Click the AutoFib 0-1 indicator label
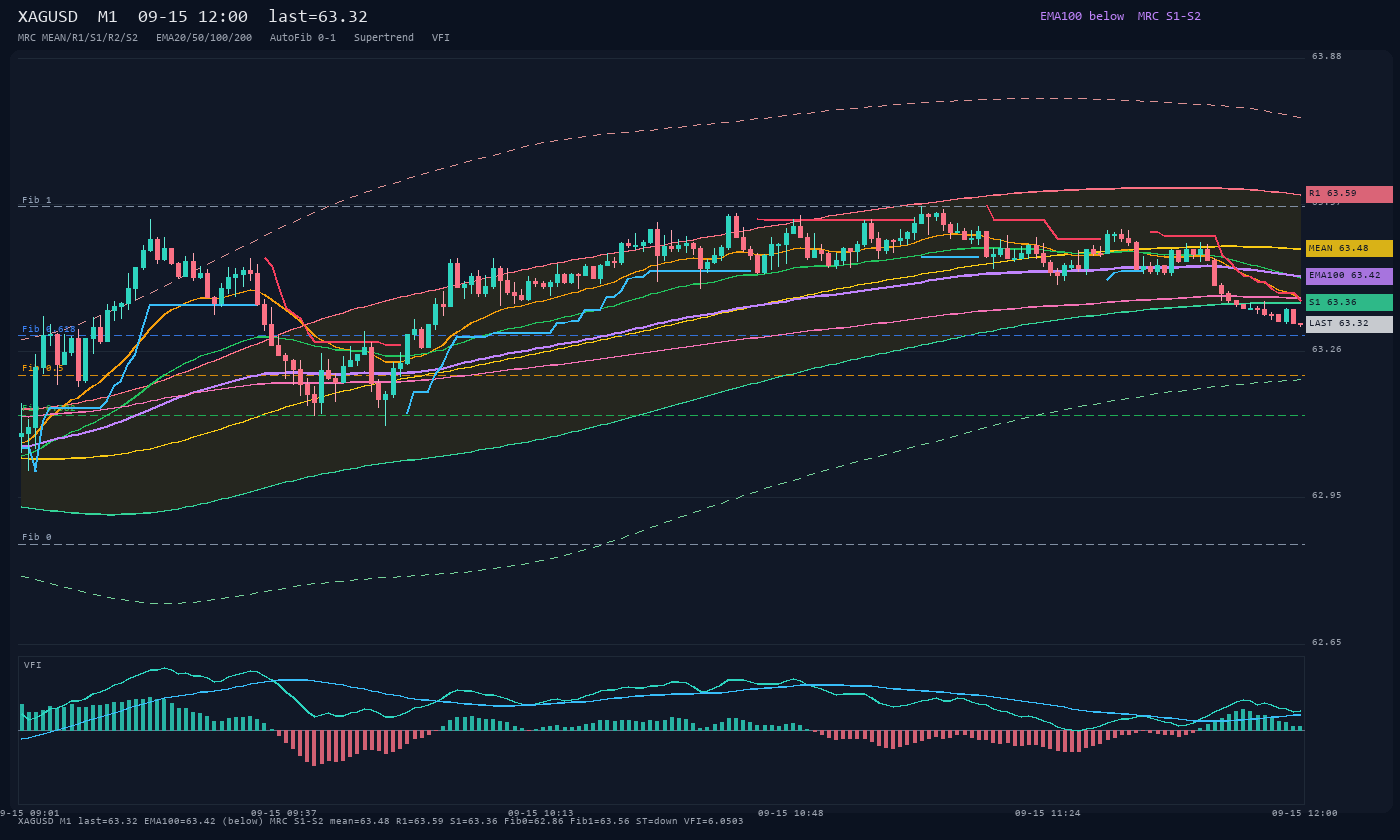 [303, 38]
